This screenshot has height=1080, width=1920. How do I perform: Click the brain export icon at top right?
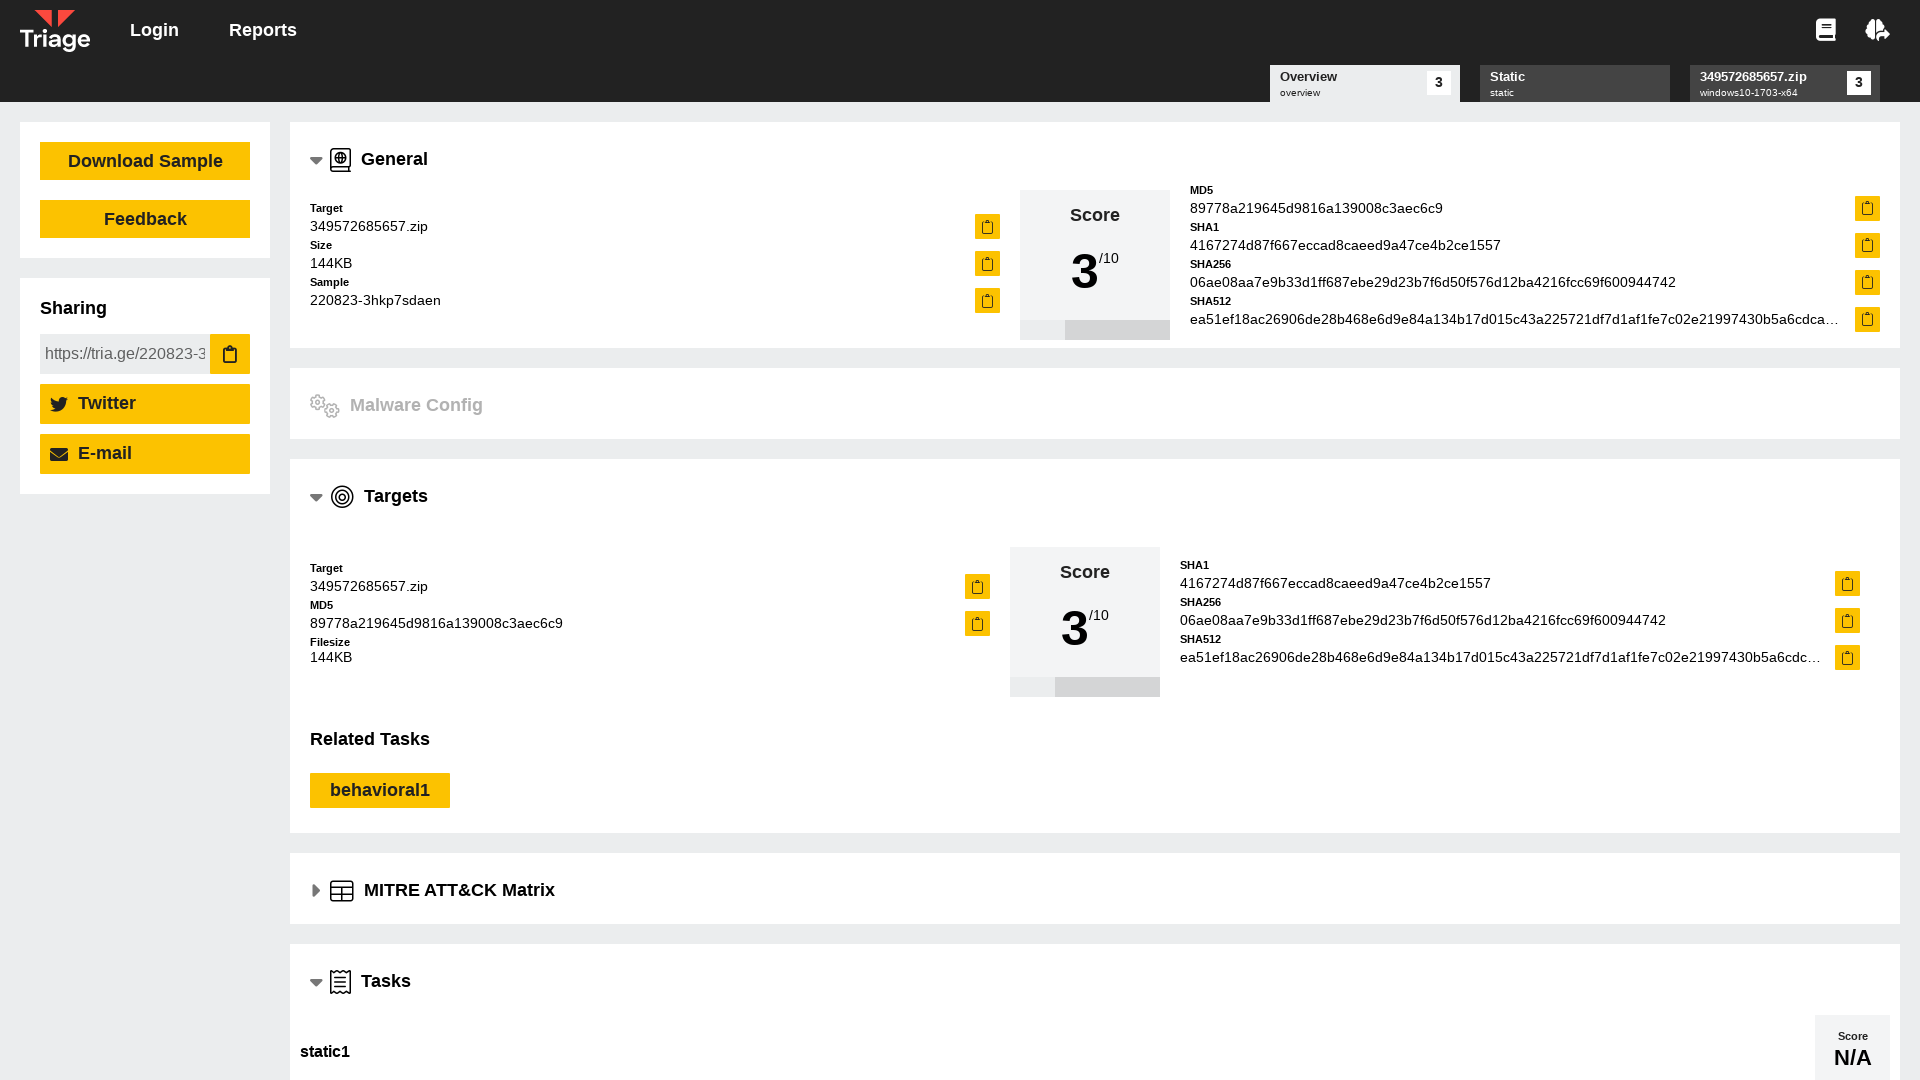1878,29
